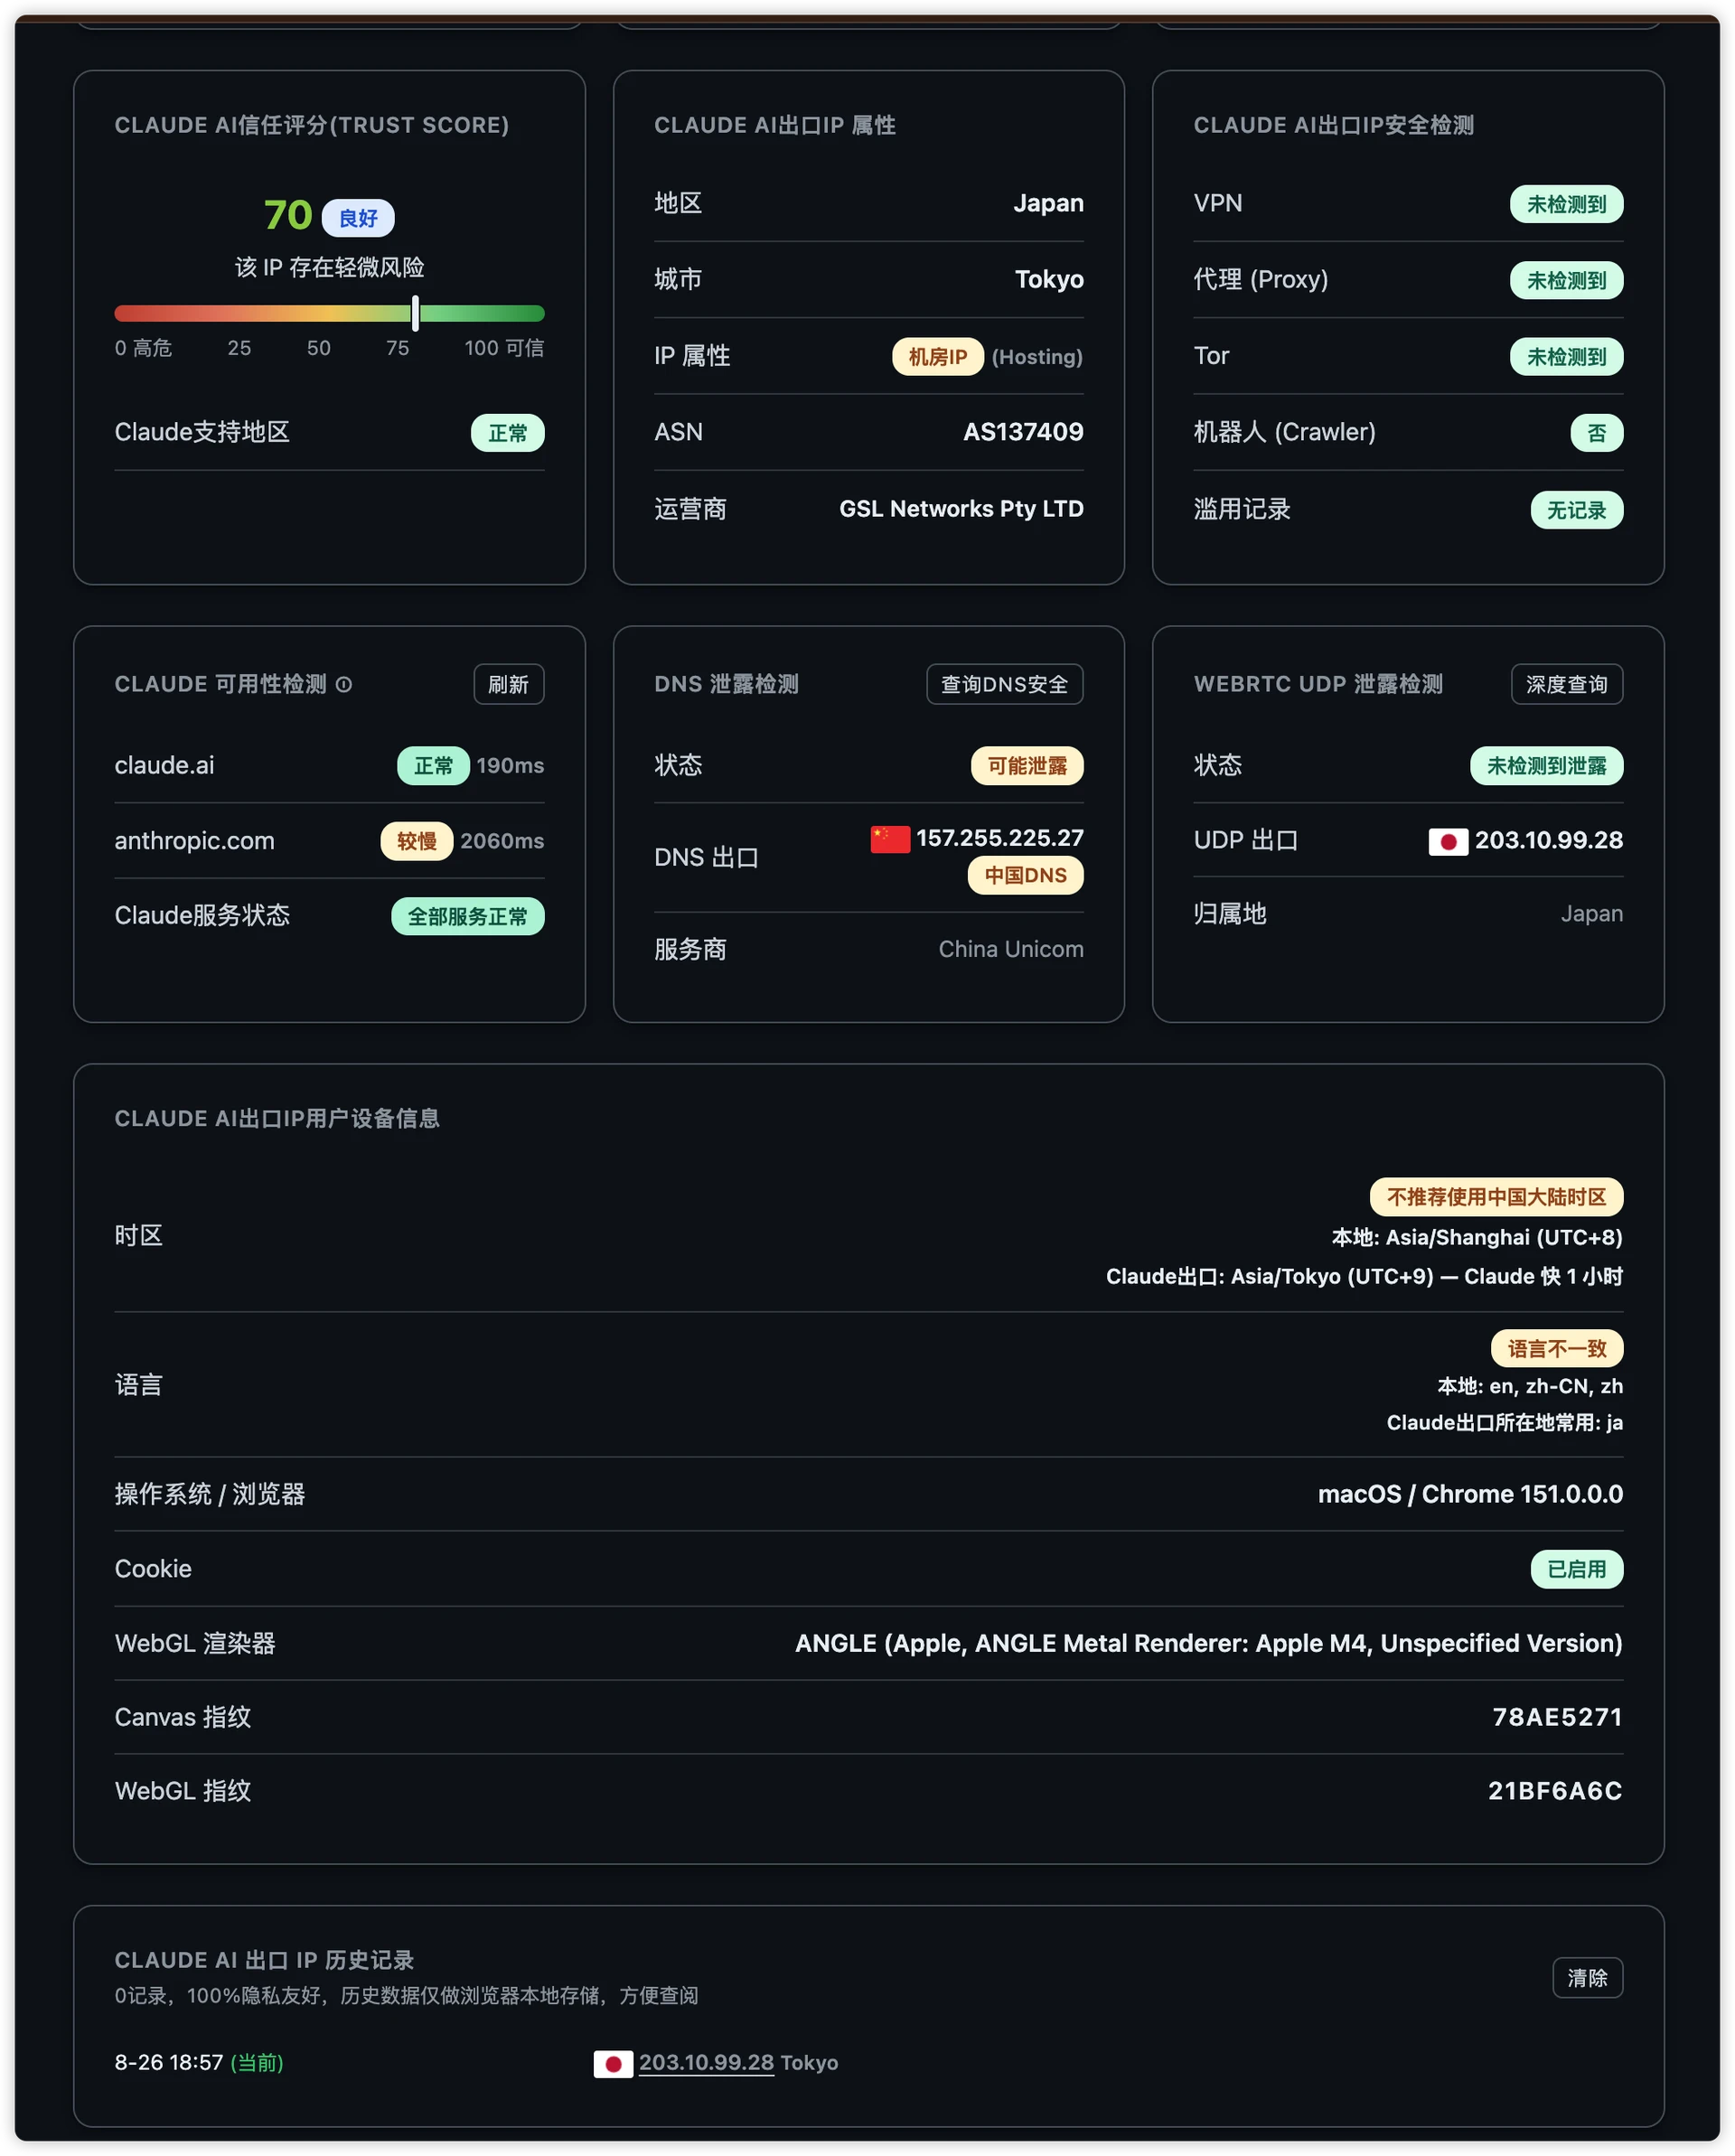Image resolution: width=1735 pixels, height=2156 pixels.
Task: Click the 未检测到泄露 status badge
Action: [1546, 766]
